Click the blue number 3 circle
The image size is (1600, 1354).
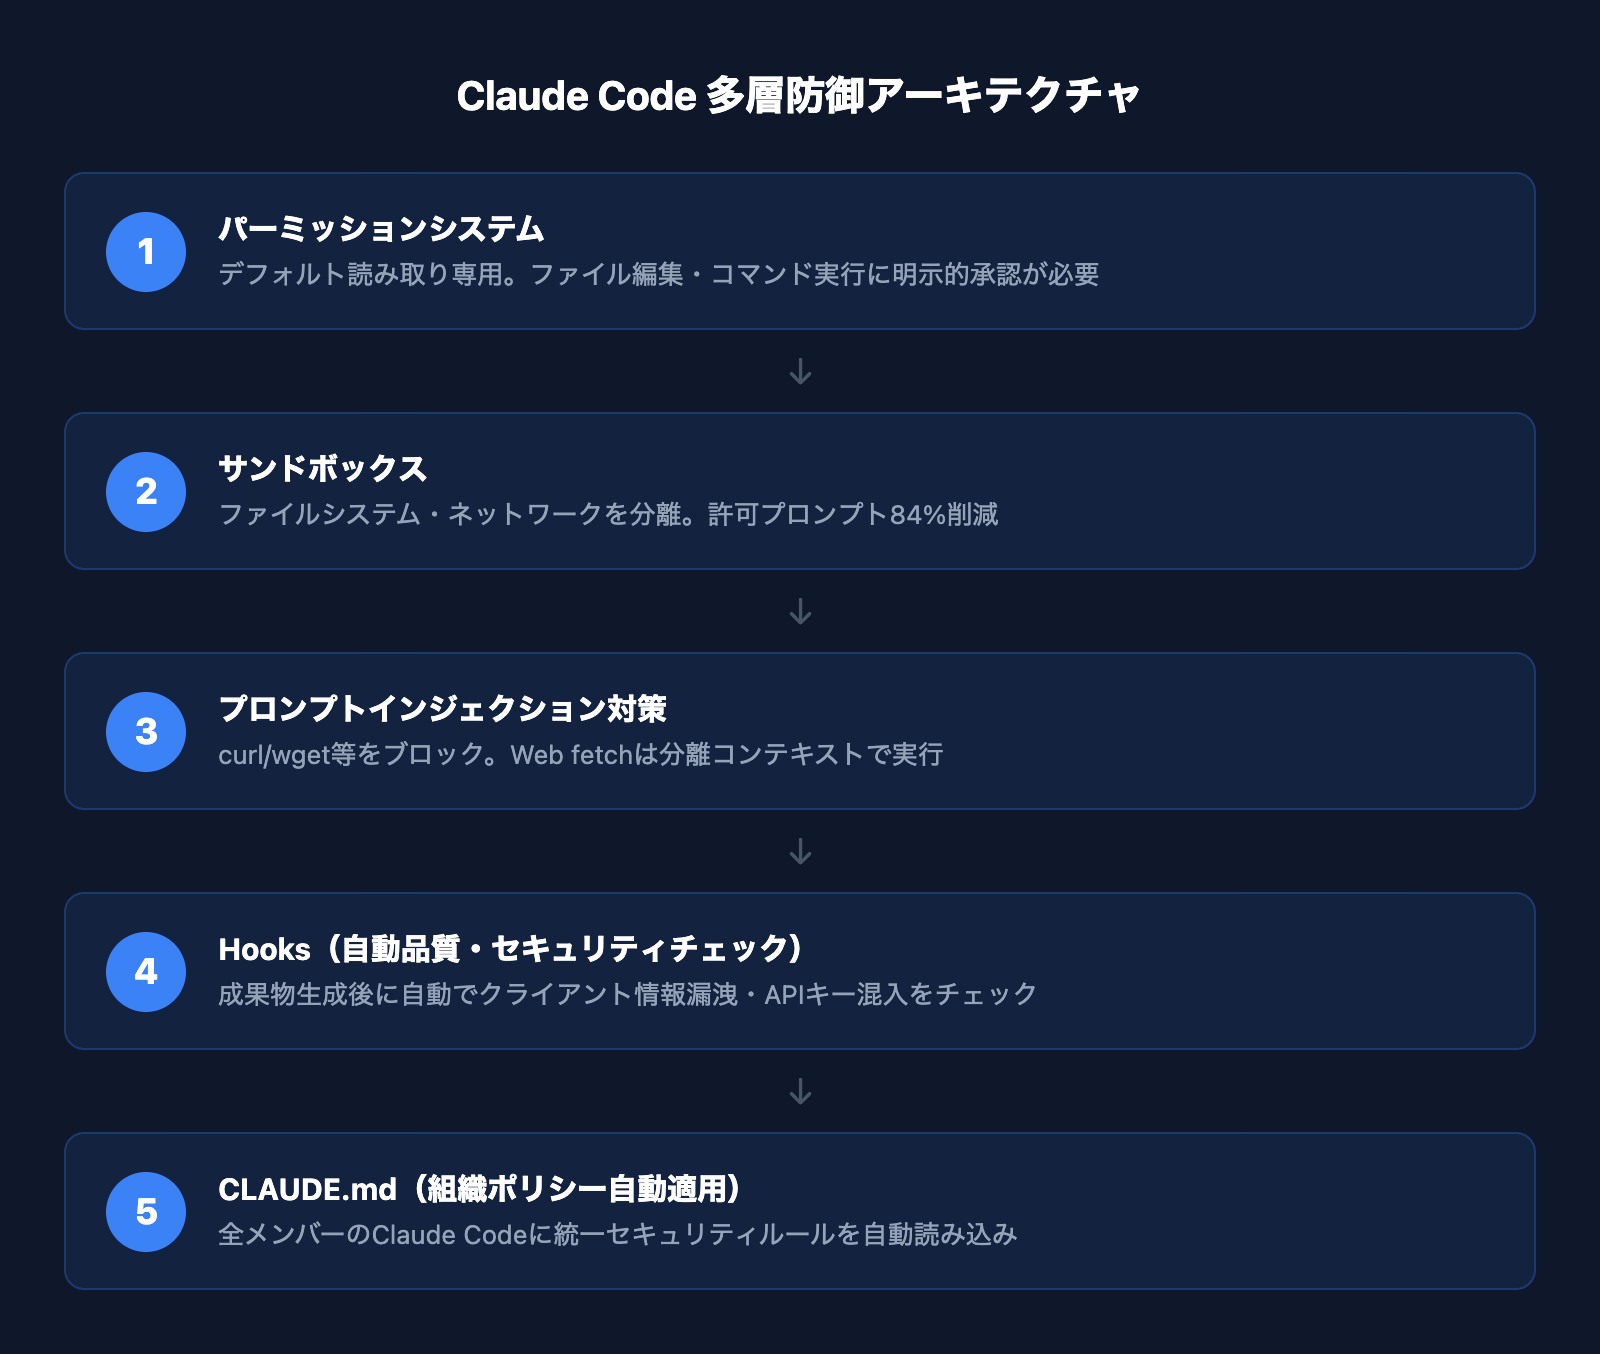(x=146, y=732)
